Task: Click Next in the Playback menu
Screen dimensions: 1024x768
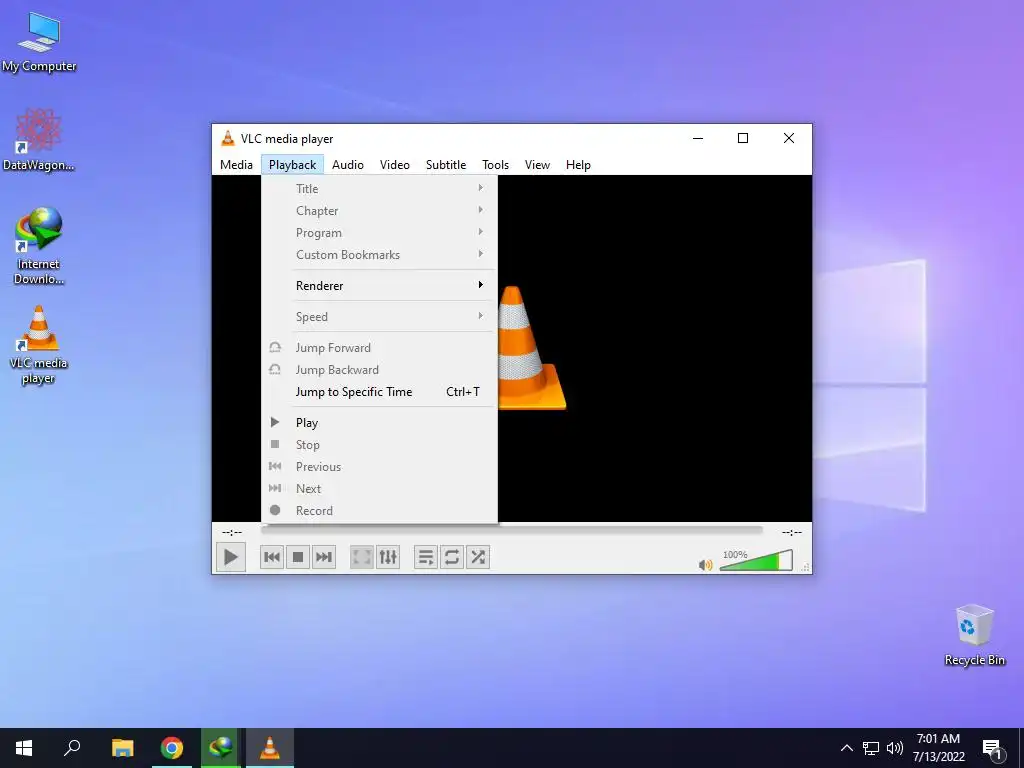Action: (379, 488)
